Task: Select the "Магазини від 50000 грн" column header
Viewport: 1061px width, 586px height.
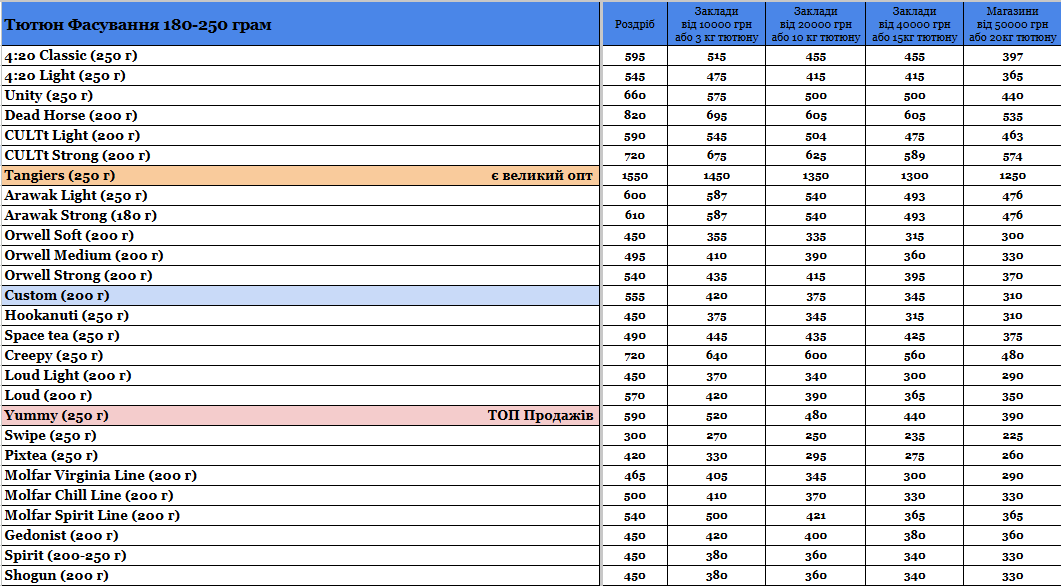Action: pos(1012,24)
